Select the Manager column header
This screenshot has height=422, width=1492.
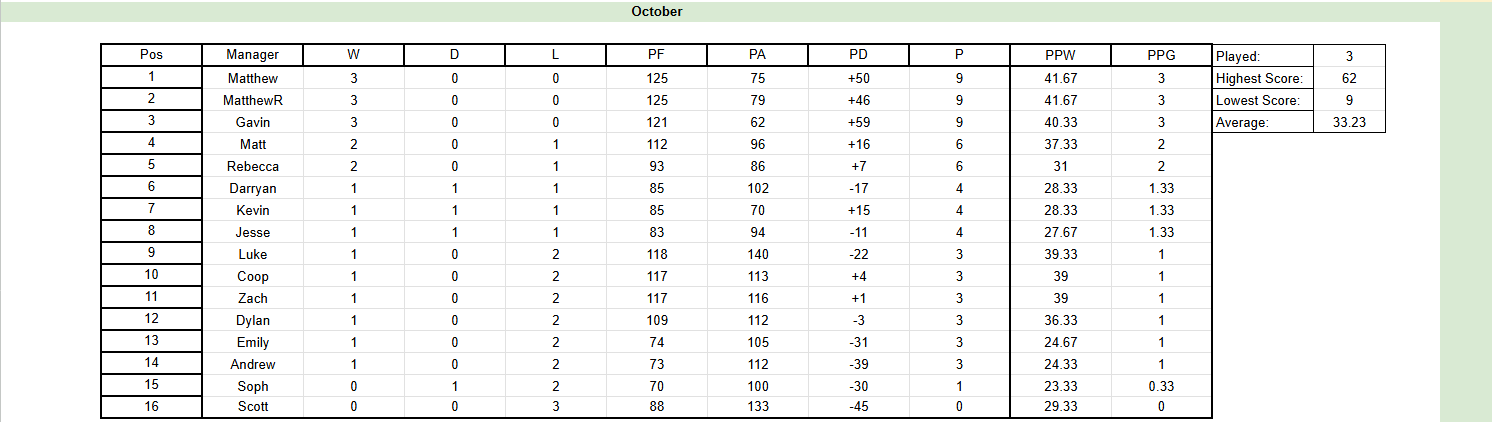[253, 55]
